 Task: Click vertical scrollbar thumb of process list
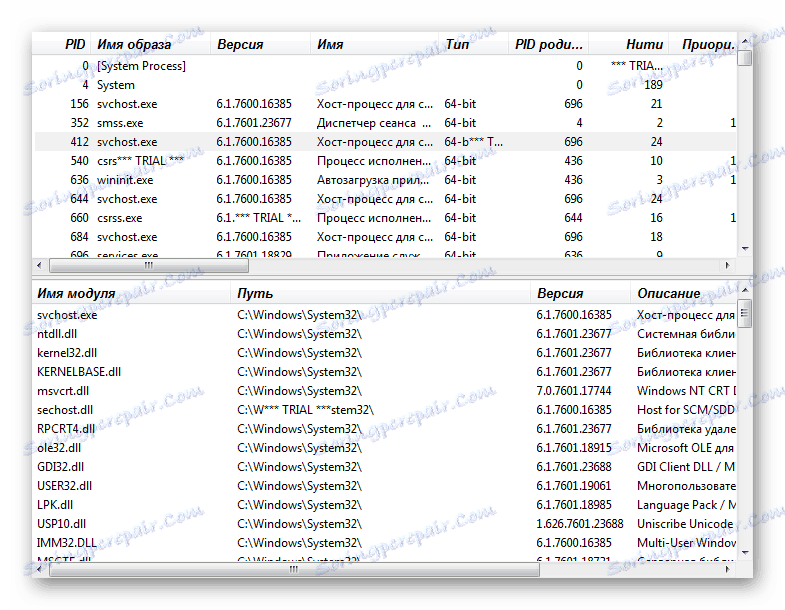(x=745, y=57)
